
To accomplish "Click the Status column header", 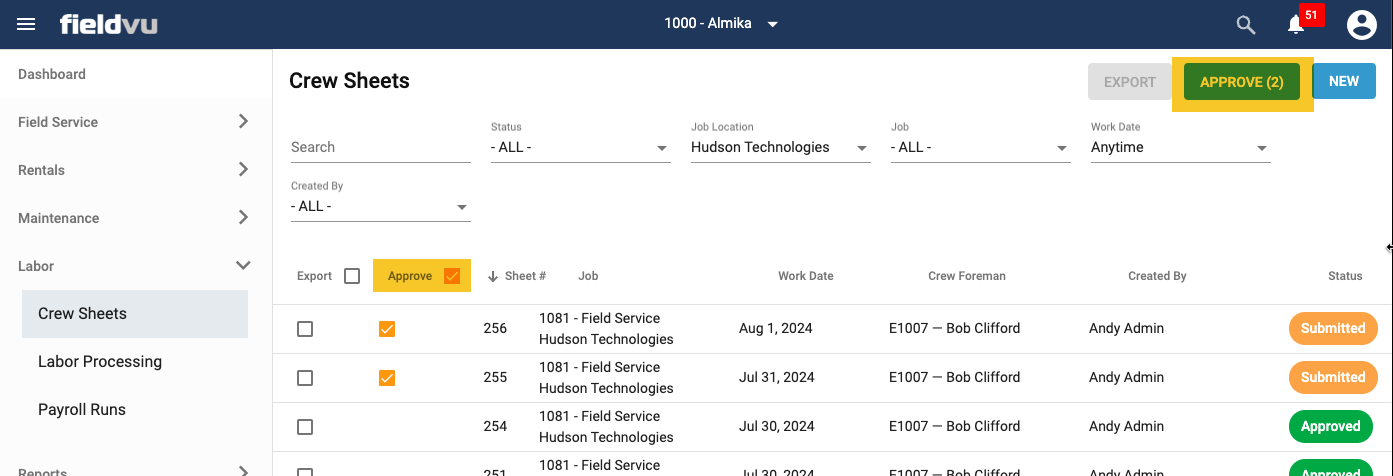I will (1345, 276).
